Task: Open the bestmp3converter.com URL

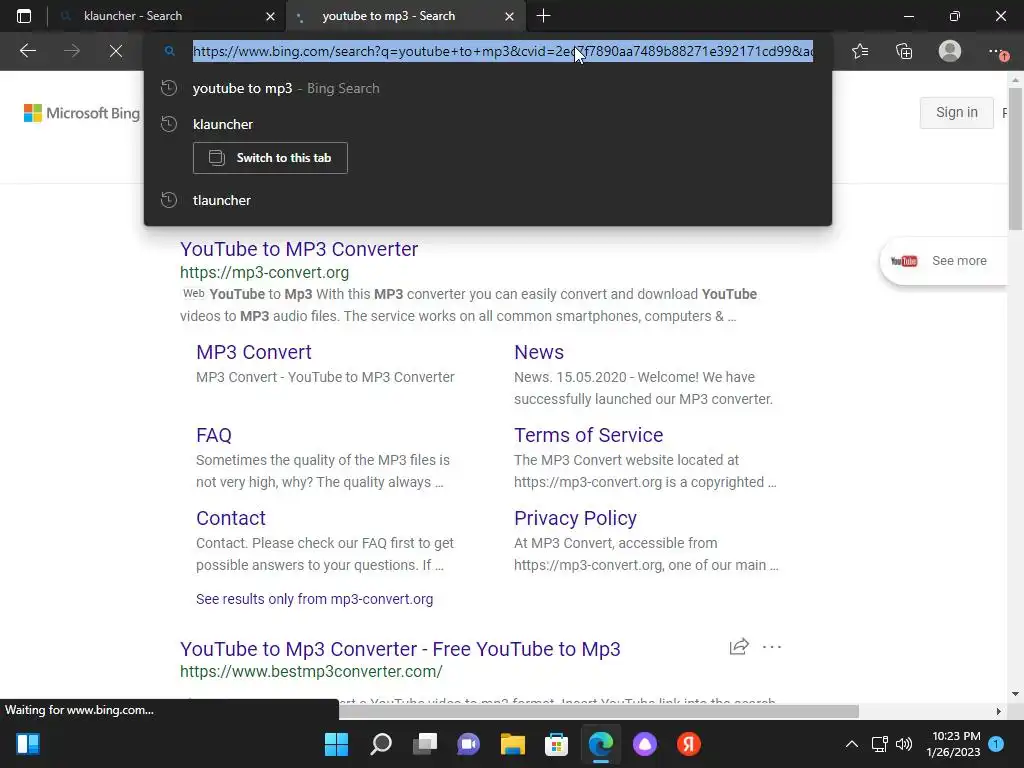Action: click(x=311, y=671)
